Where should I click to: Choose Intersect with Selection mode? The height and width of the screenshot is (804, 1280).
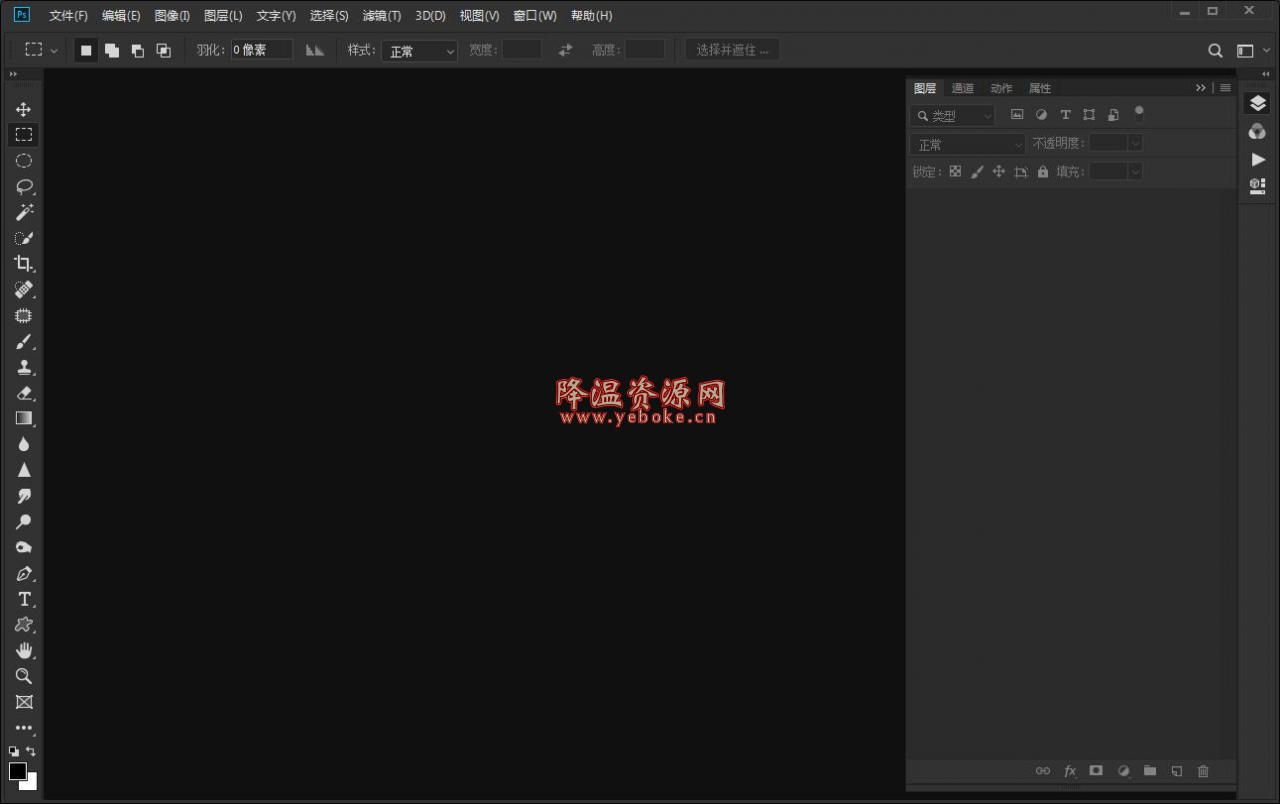tap(164, 50)
